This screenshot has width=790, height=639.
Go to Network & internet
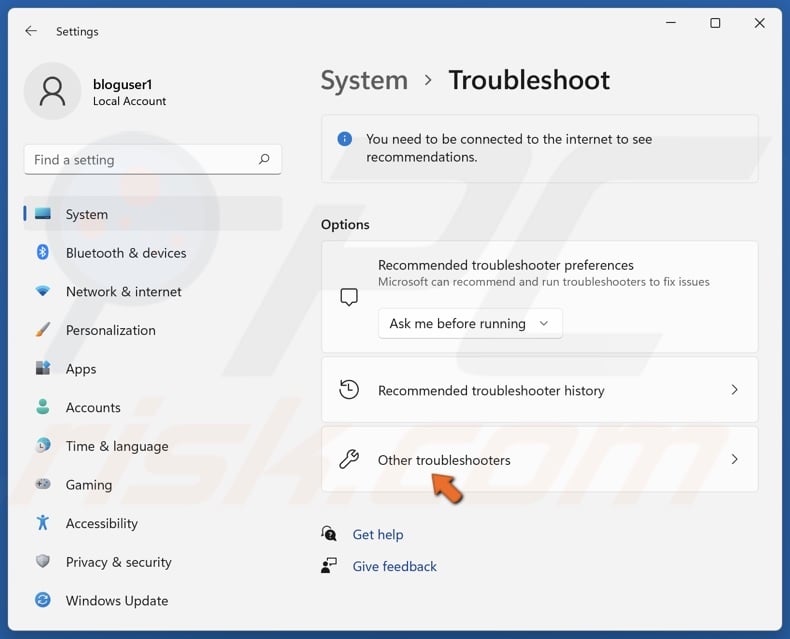coord(153,291)
